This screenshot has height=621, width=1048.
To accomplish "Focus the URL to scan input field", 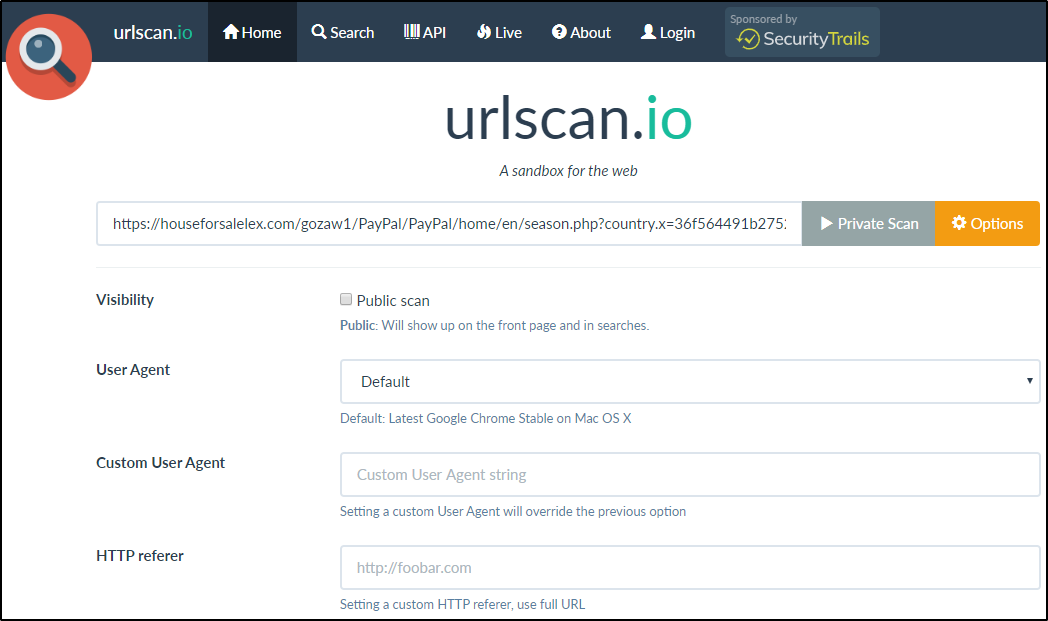I will click(449, 223).
